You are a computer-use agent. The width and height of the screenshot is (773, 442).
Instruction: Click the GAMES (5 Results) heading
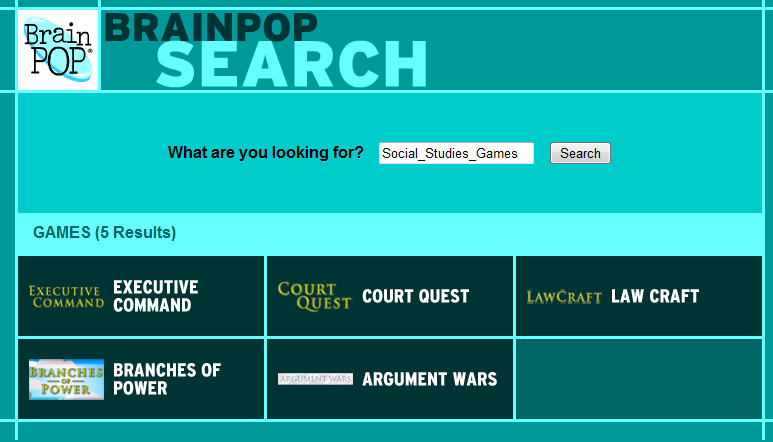coord(105,232)
